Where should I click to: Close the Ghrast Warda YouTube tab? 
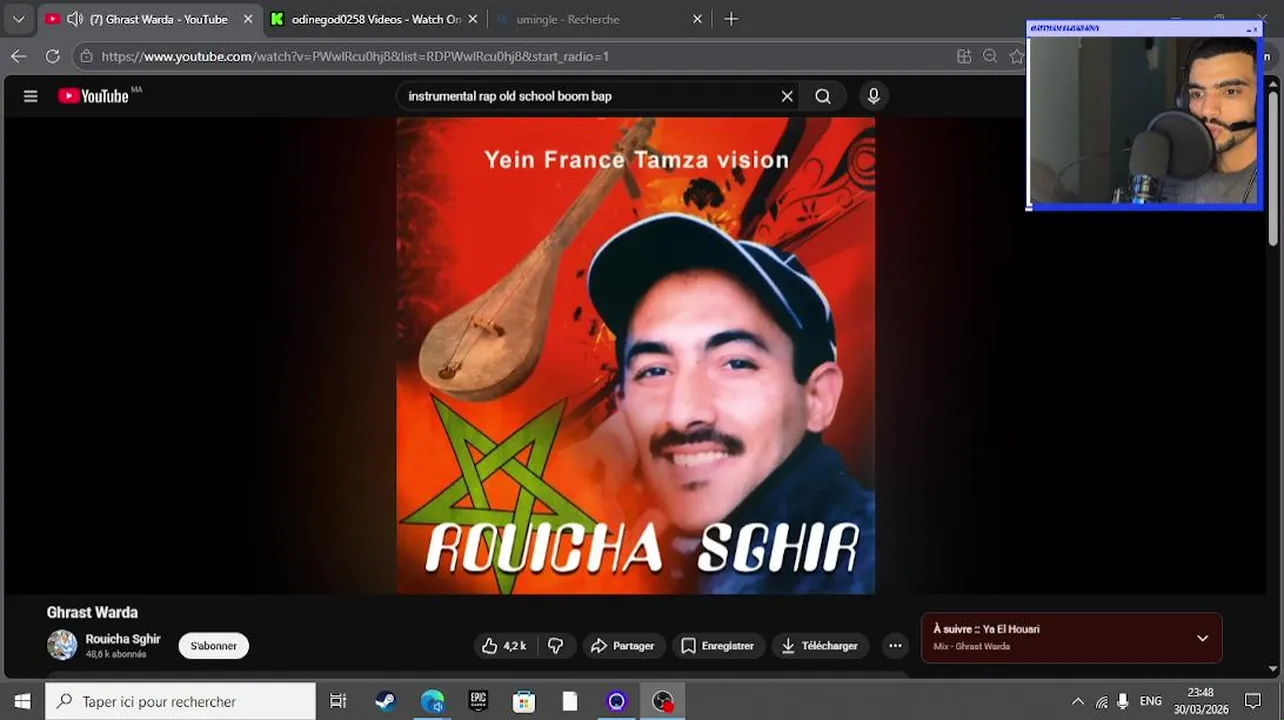[248, 19]
